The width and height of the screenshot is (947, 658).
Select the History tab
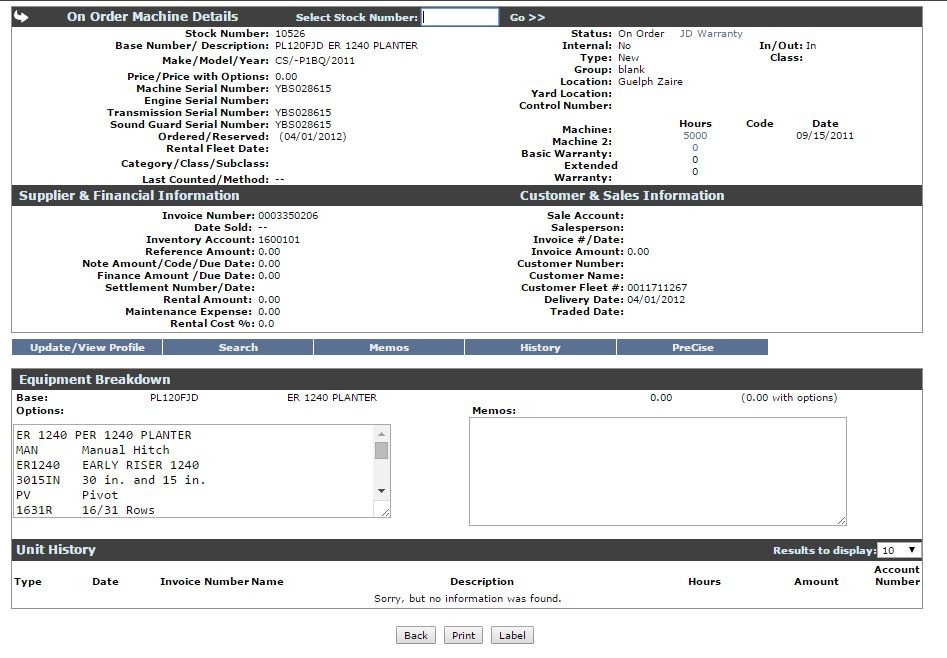point(540,348)
